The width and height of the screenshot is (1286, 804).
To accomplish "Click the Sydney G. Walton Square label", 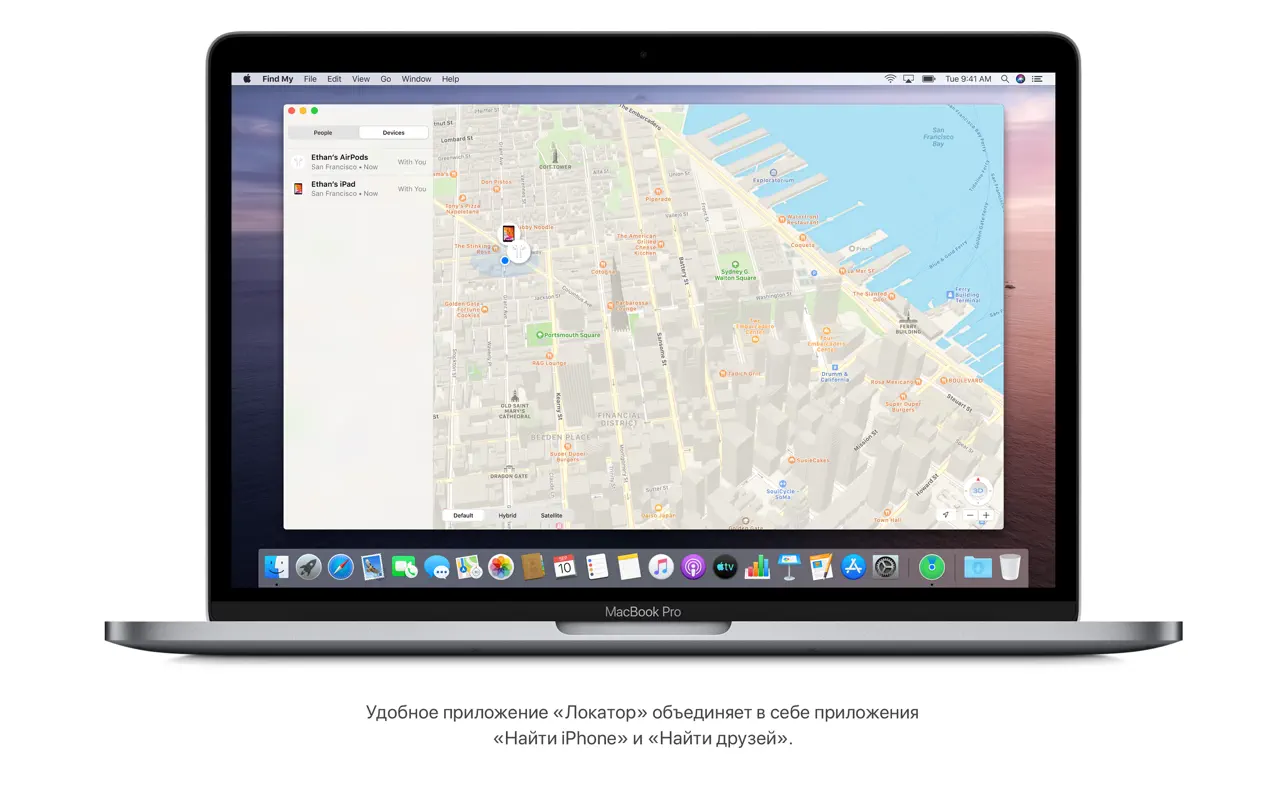I will click(735, 271).
